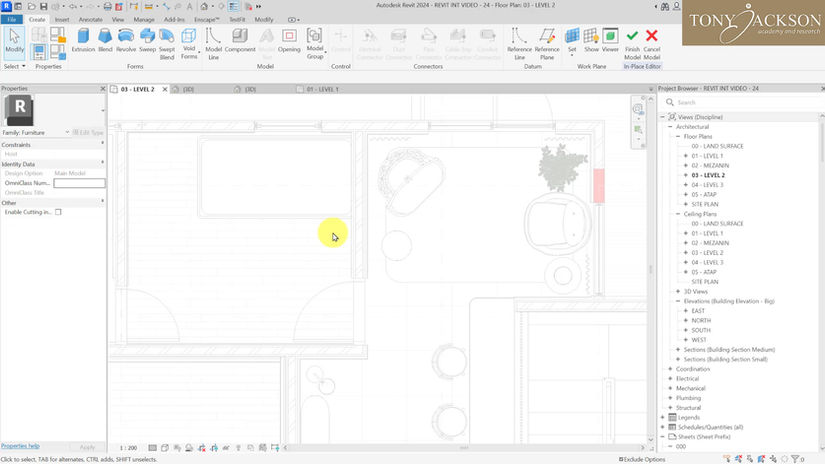Expand Sections (Building Section Medium)
This screenshot has width=825, height=464.
coord(678,349)
